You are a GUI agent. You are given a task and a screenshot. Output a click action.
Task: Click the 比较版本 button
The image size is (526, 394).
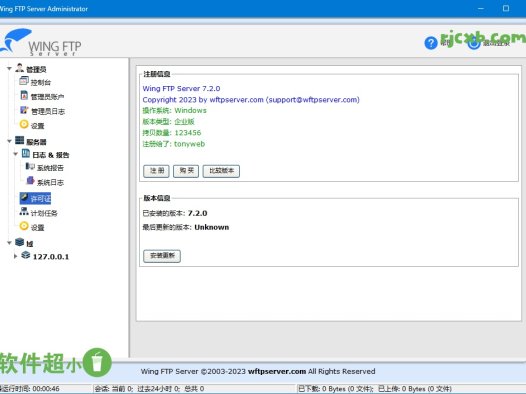coord(221,171)
